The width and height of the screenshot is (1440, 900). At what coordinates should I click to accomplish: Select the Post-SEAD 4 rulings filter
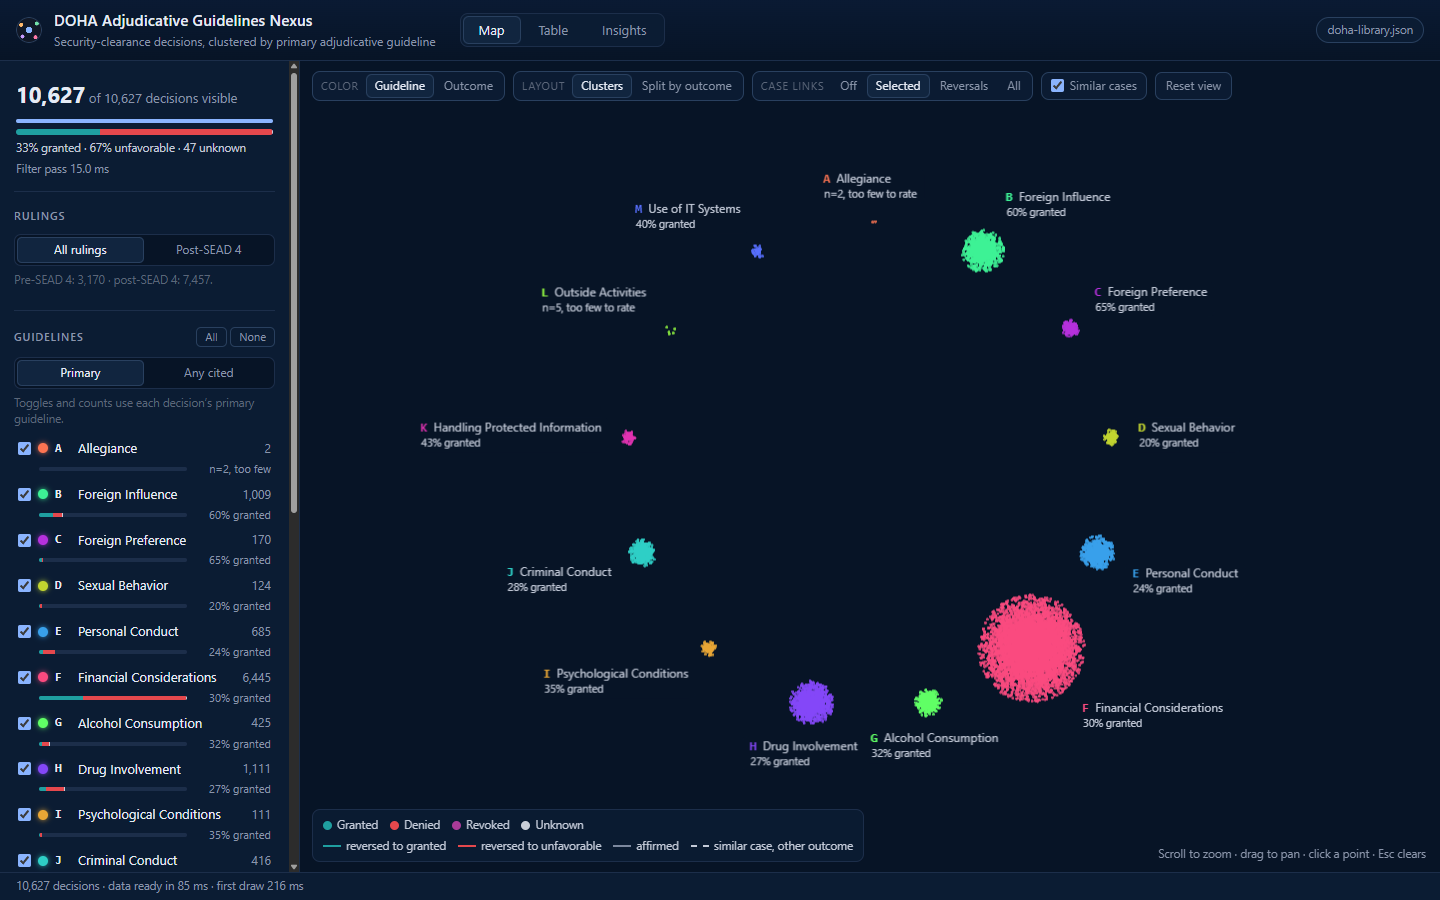click(x=209, y=250)
